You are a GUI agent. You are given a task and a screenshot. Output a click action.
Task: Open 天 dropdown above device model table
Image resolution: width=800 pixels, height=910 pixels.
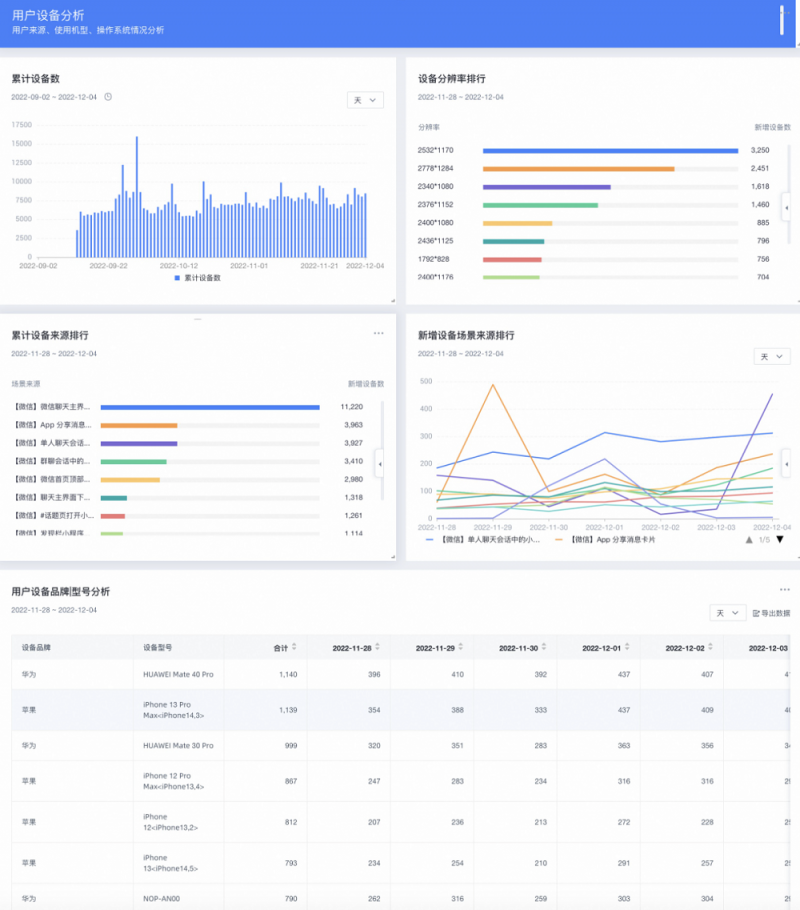click(727, 612)
